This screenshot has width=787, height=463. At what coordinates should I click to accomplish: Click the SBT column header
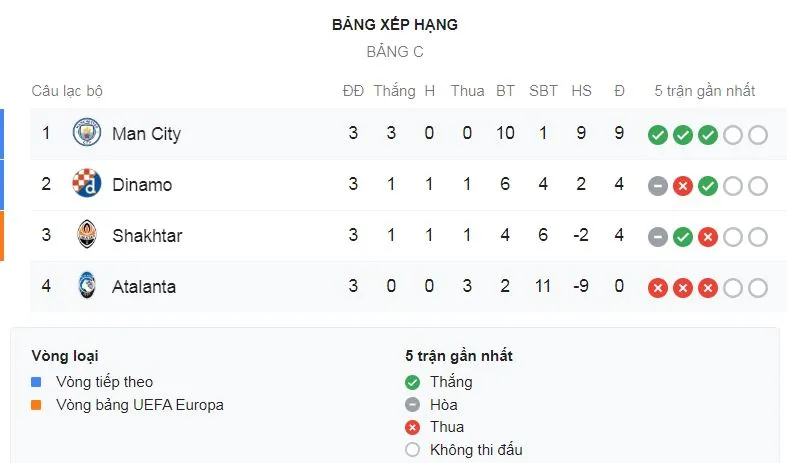(543, 91)
